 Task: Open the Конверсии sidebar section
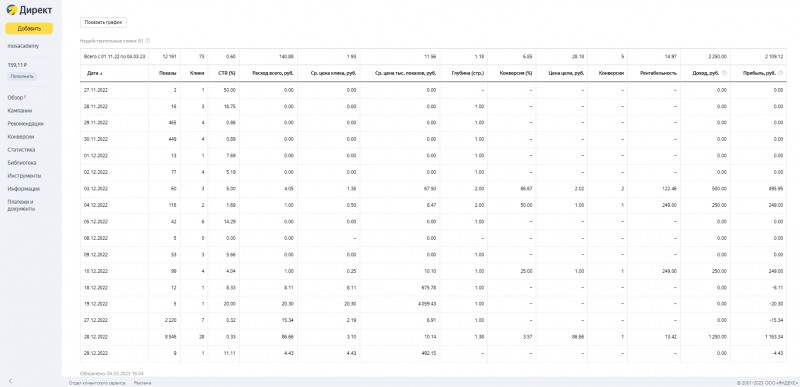21,137
